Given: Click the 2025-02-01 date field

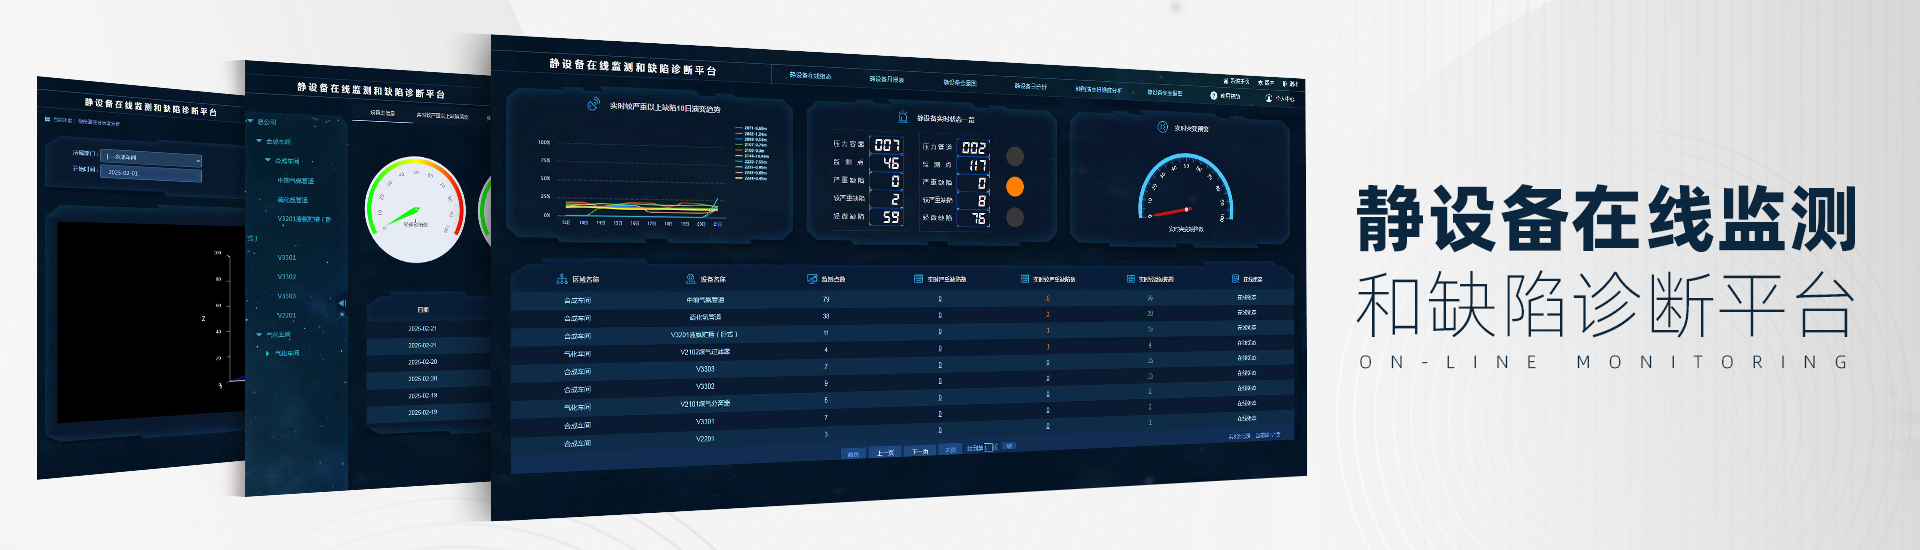Looking at the screenshot, I should [x=151, y=173].
